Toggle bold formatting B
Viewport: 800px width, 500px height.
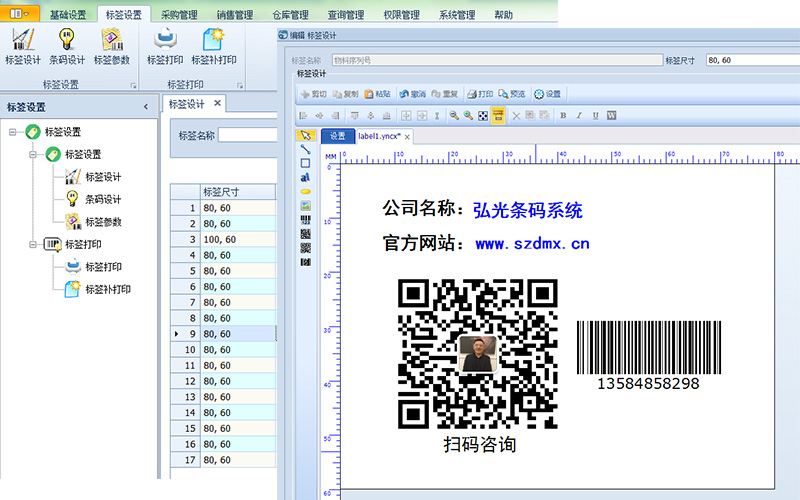click(x=563, y=116)
